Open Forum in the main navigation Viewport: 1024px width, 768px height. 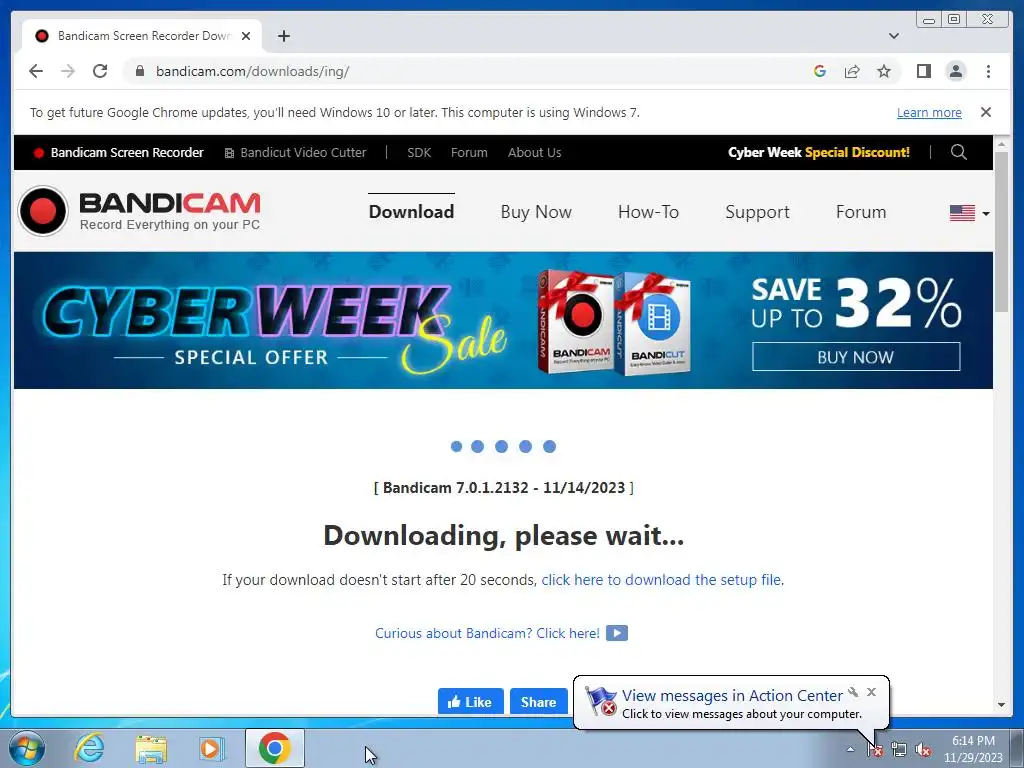tap(861, 212)
